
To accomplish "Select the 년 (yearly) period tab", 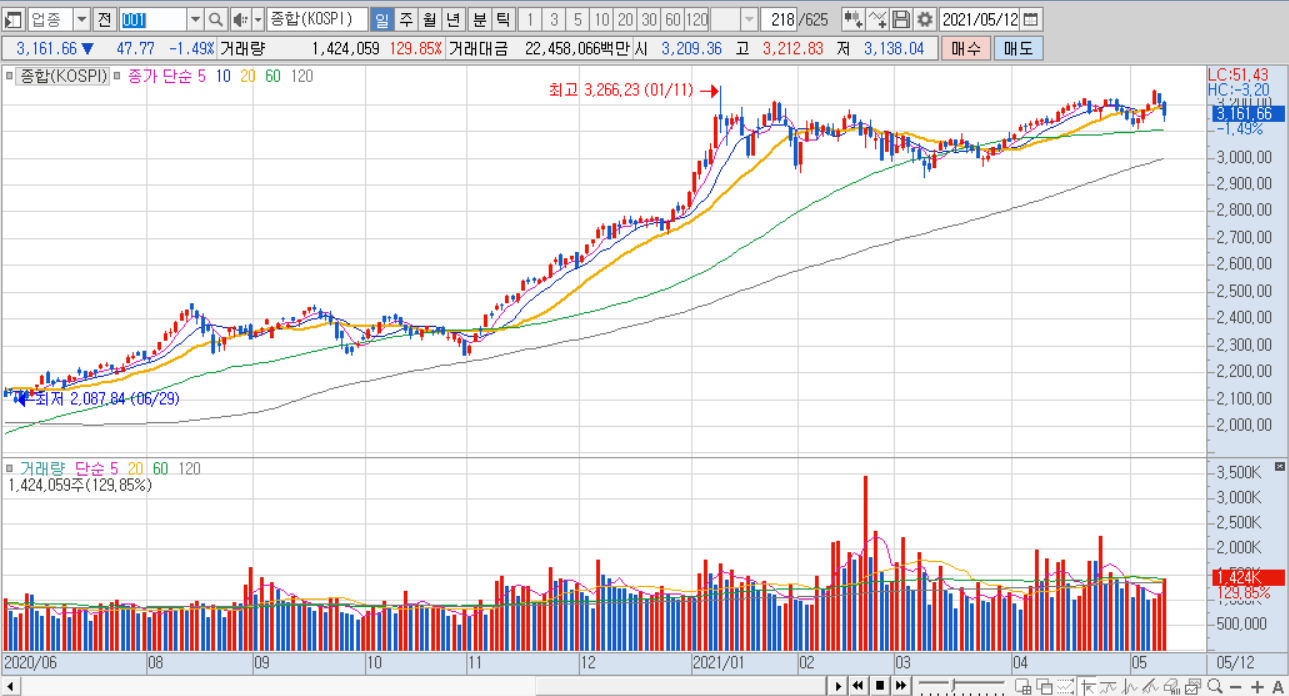I will click(x=453, y=19).
